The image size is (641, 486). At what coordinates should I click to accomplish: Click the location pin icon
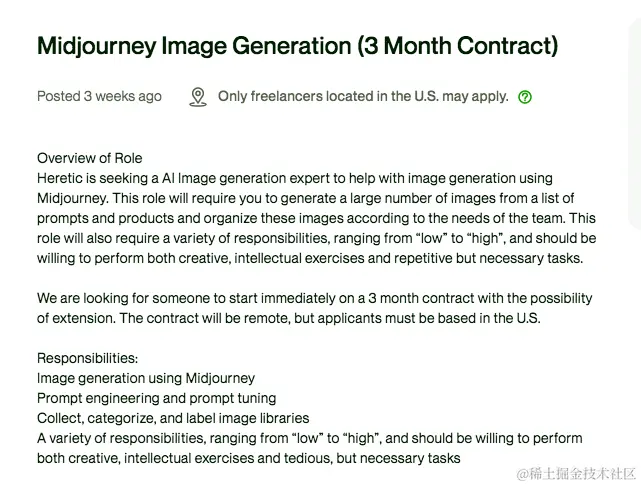(198, 97)
